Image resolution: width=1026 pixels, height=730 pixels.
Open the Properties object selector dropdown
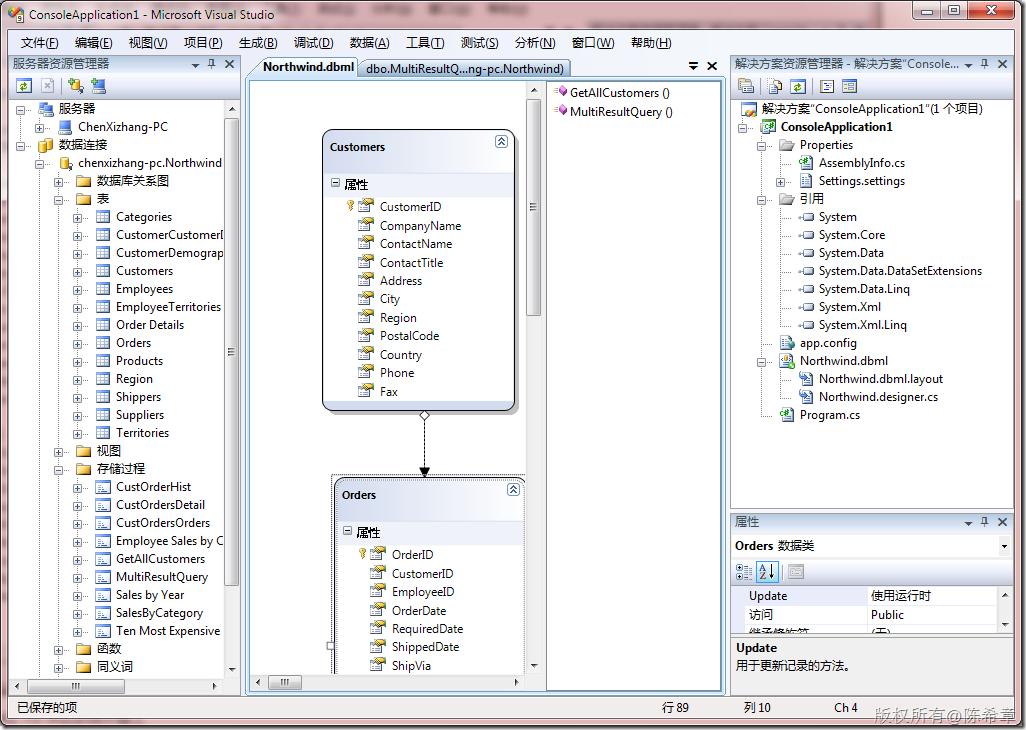1004,546
